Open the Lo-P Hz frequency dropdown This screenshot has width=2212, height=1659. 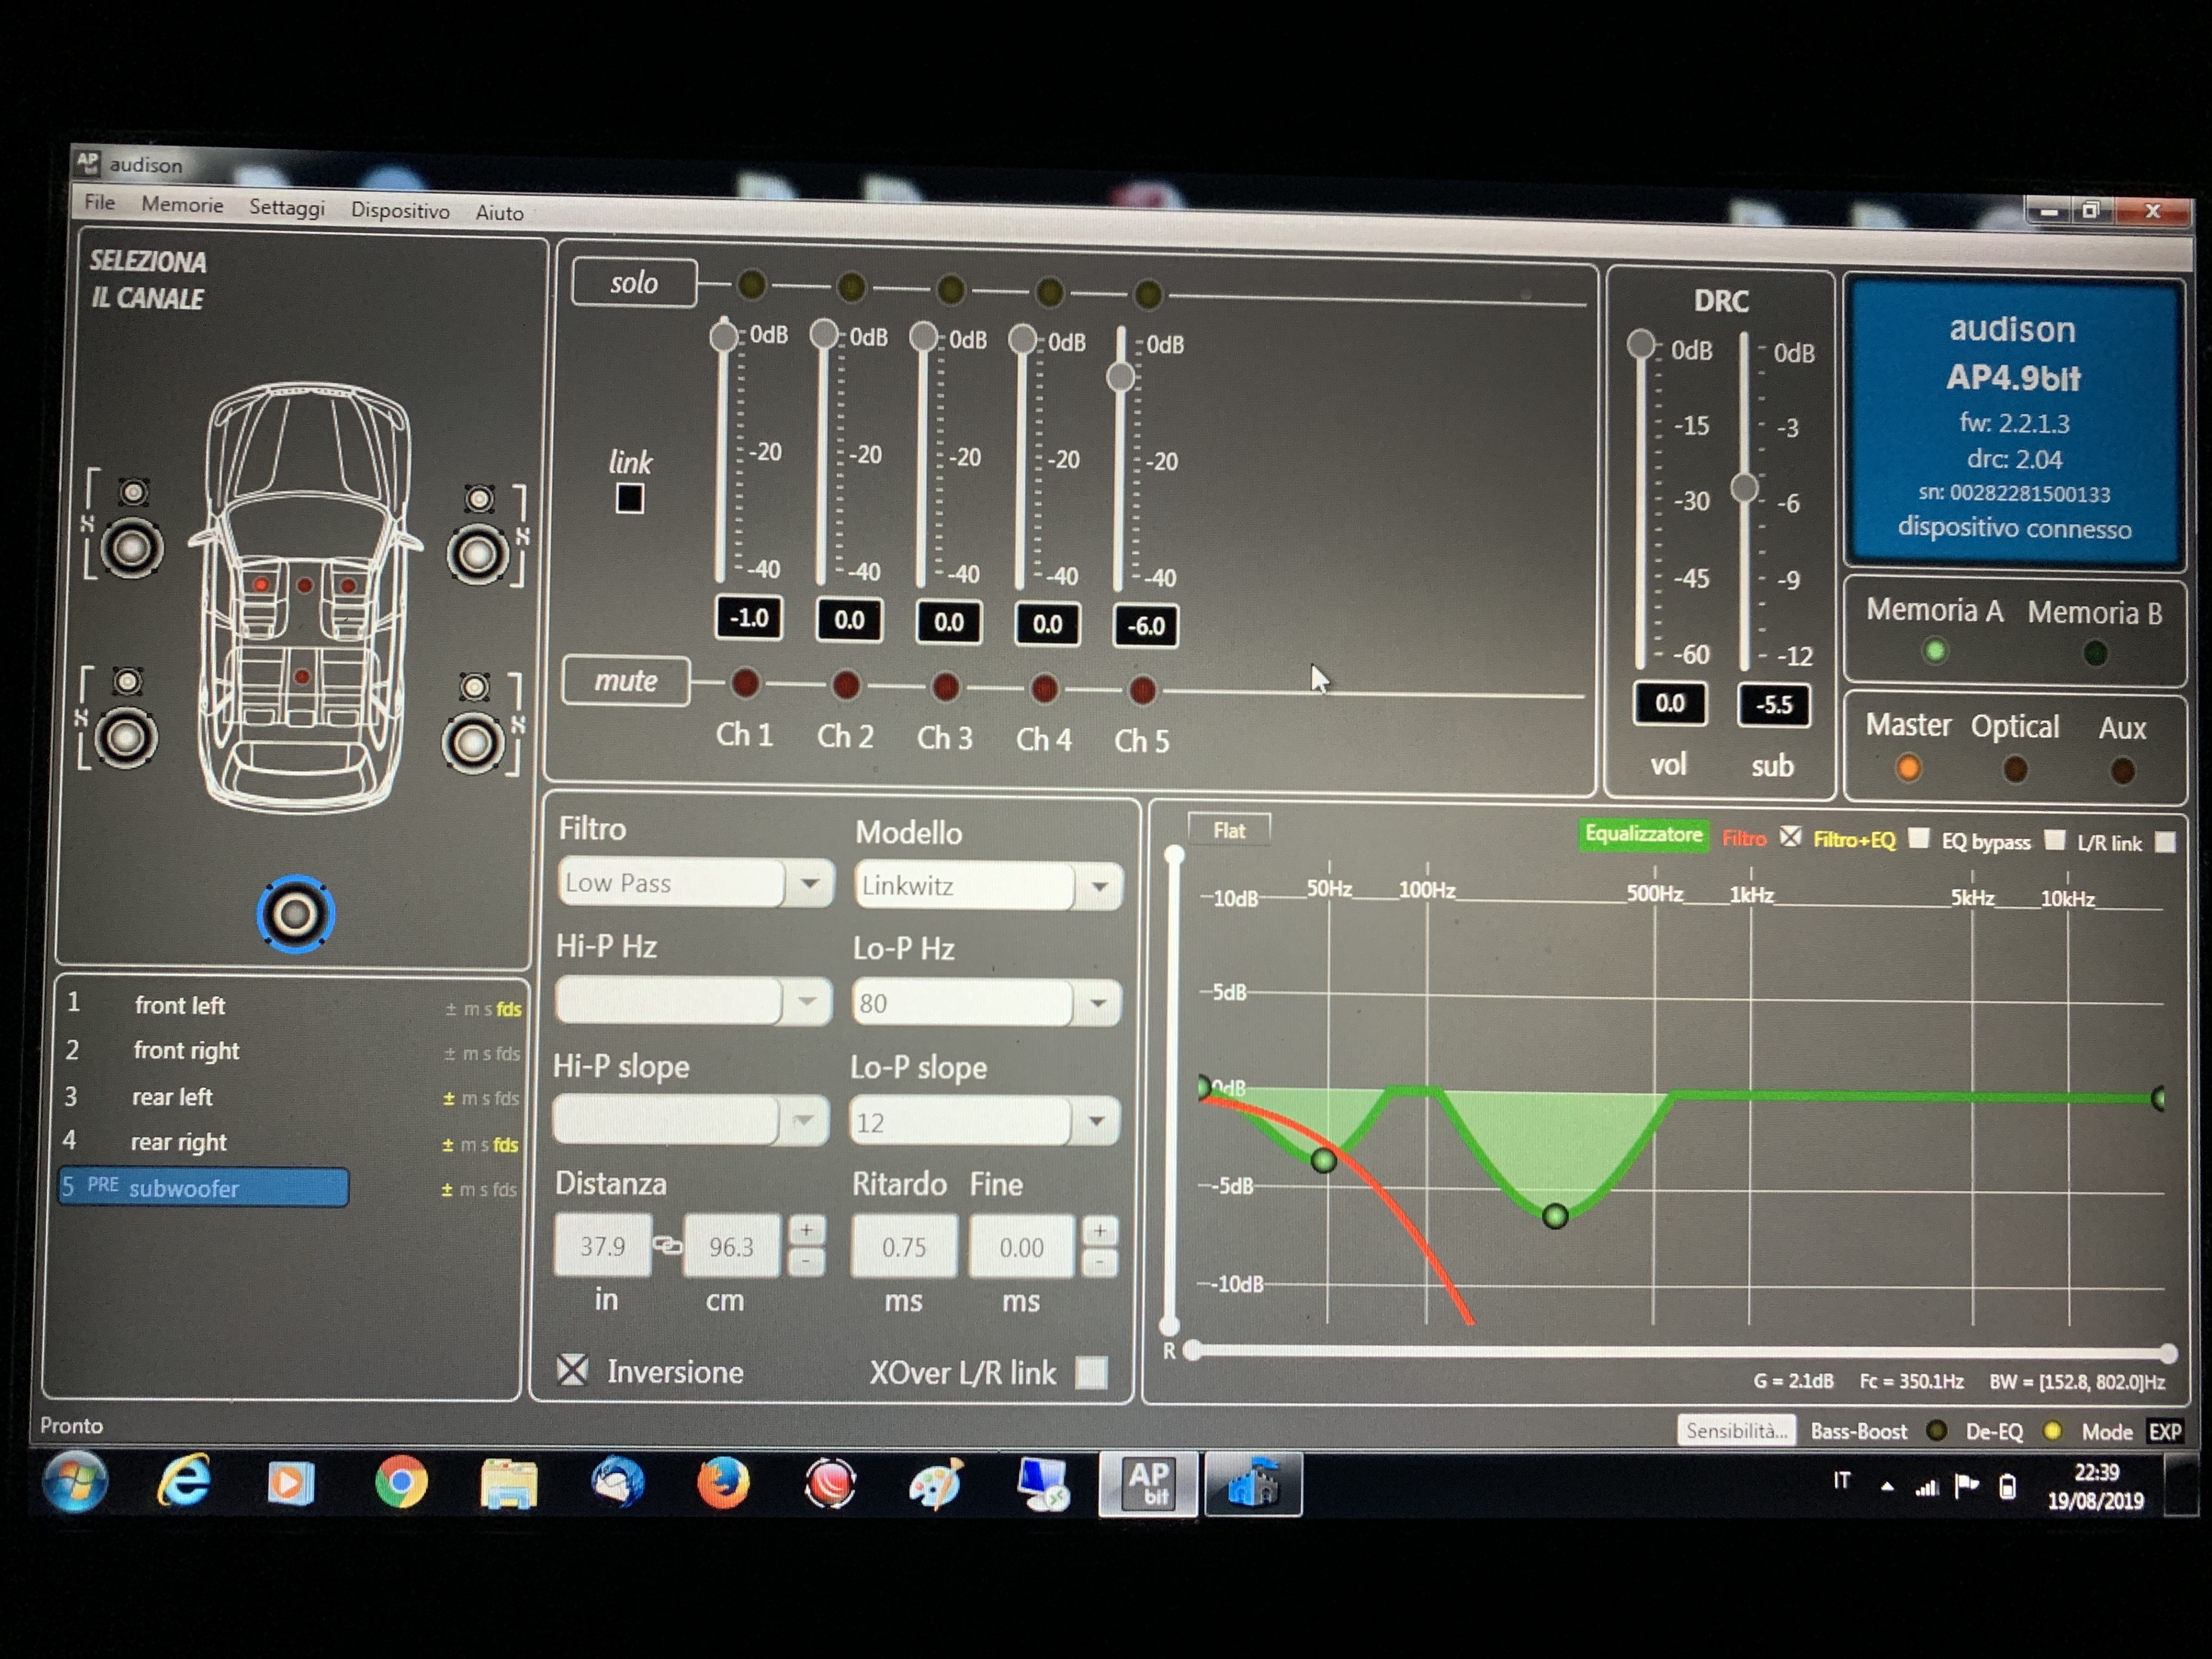[x=1097, y=1003]
